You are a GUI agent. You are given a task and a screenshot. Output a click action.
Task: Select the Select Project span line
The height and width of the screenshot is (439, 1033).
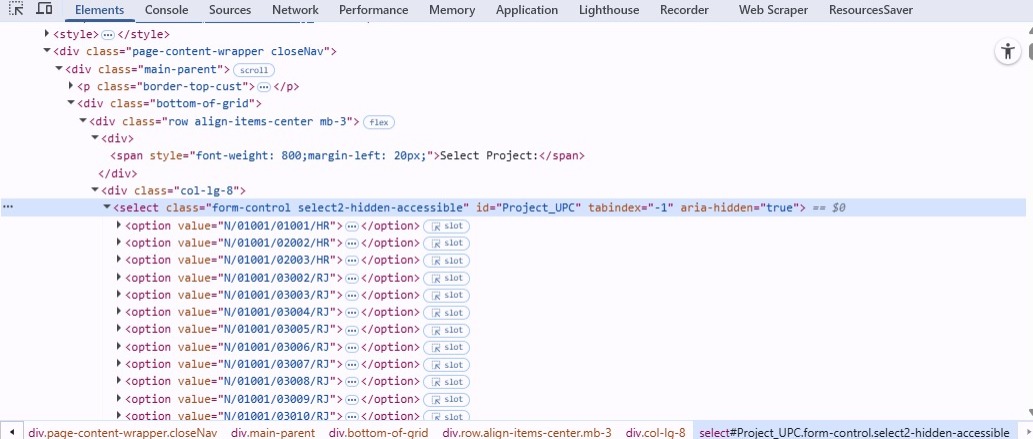(x=346, y=156)
